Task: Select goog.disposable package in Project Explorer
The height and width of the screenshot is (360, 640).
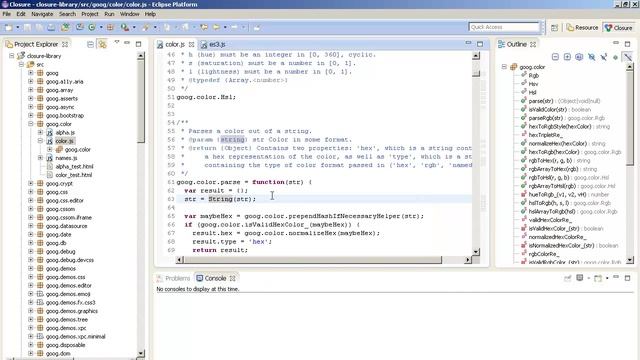Action: pos(65,345)
